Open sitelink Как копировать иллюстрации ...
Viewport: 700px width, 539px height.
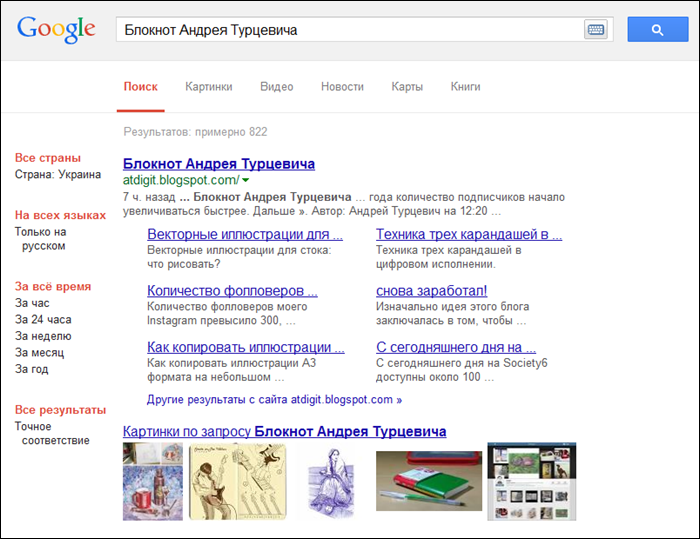(x=246, y=347)
